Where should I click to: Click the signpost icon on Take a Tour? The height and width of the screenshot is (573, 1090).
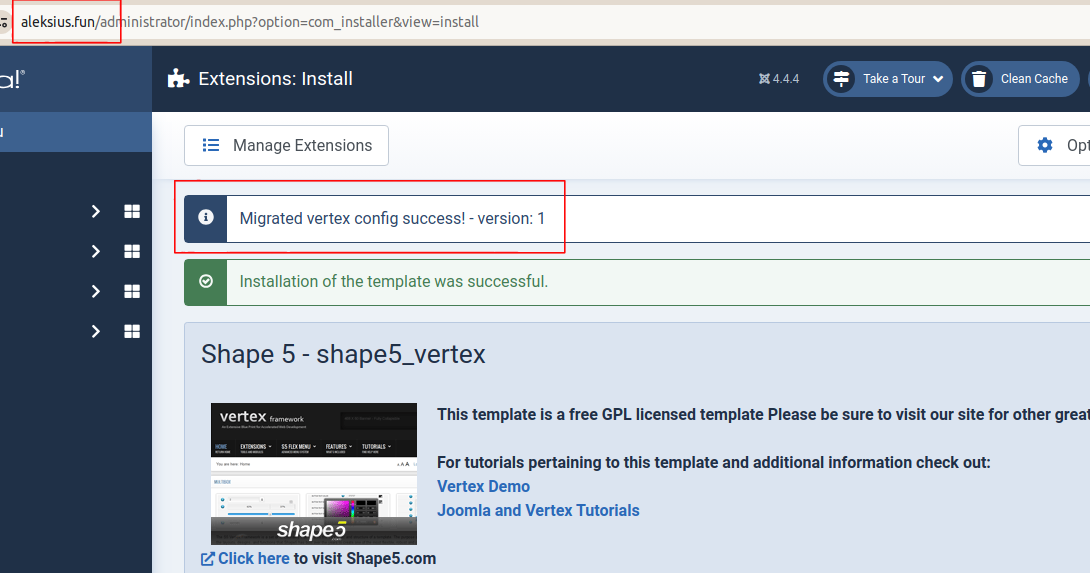pyautogui.click(x=841, y=79)
